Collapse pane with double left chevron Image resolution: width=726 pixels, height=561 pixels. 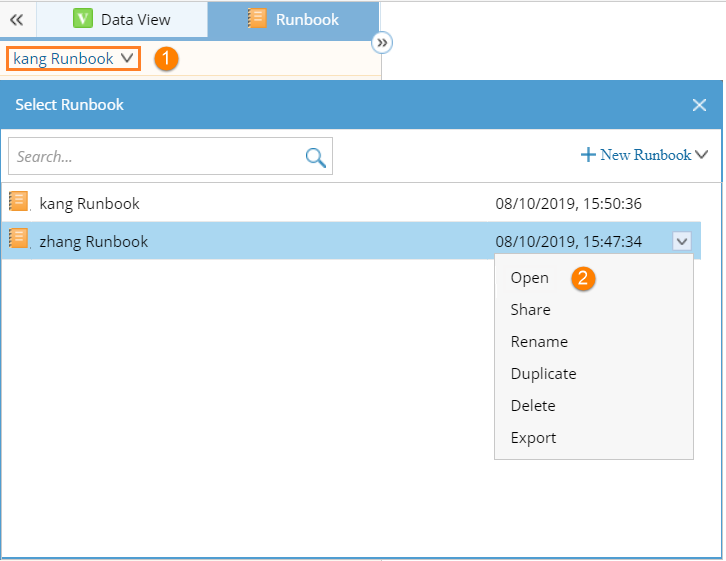pos(17,20)
